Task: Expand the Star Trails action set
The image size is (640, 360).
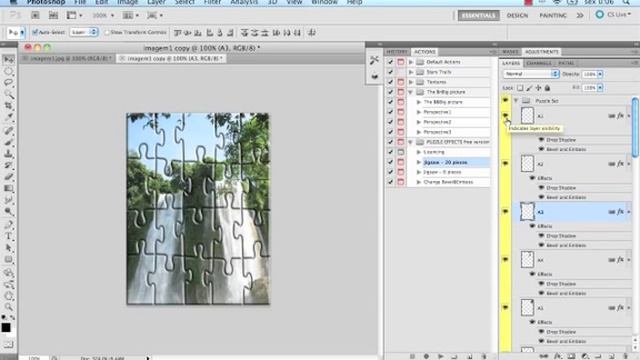Action: 411,72
